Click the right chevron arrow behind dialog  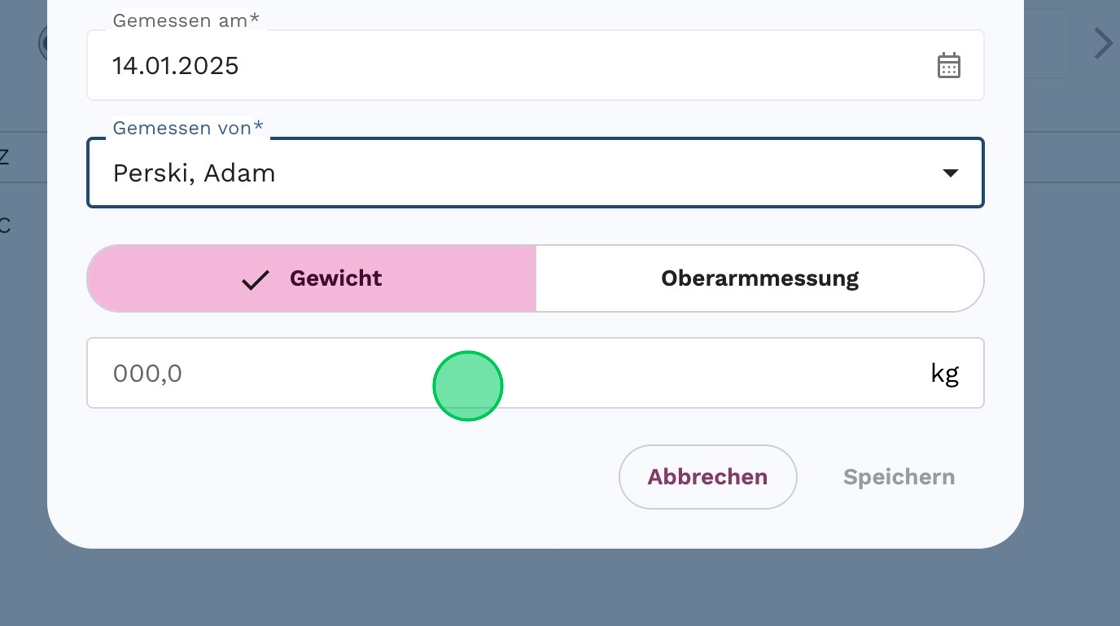pos(1101,44)
